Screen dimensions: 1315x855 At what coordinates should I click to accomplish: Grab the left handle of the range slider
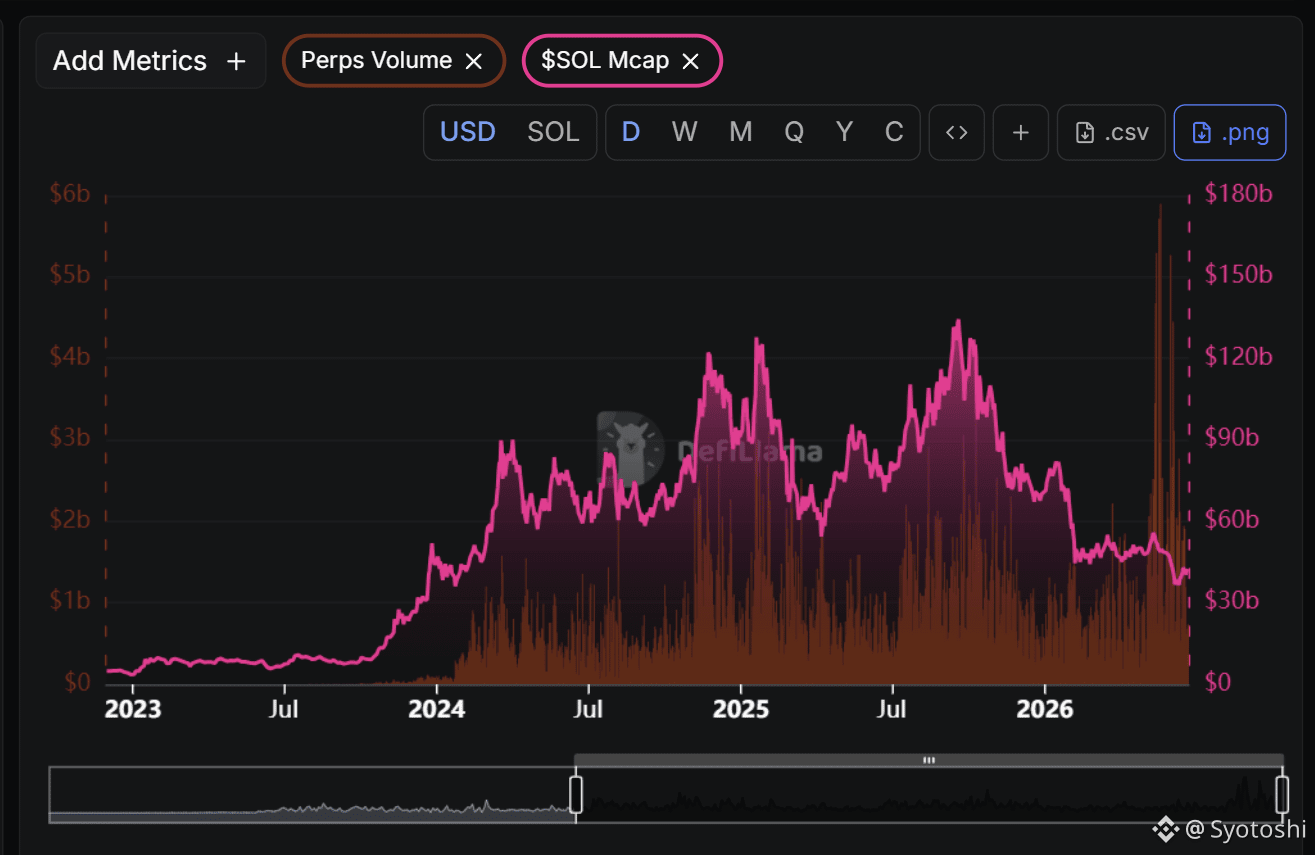pos(576,795)
